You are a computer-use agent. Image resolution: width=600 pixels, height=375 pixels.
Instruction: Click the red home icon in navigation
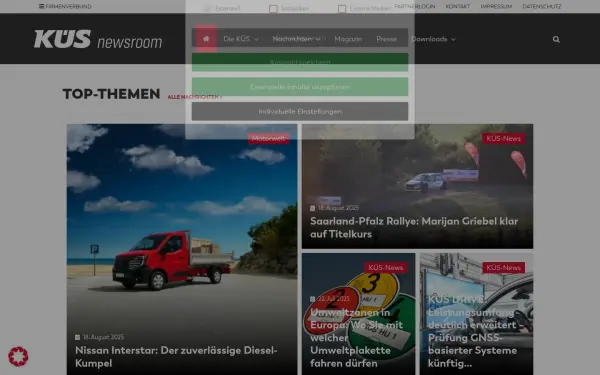pyautogui.click(x=206, y=39)
